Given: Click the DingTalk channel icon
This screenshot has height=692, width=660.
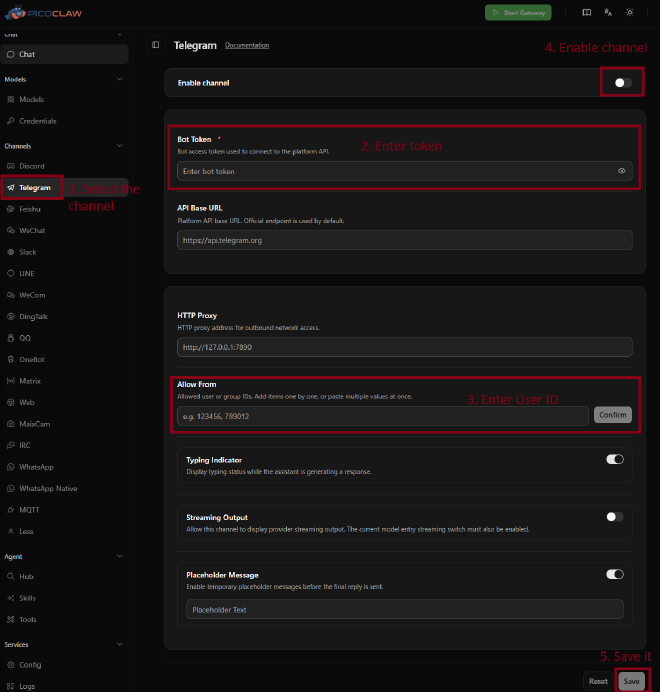Looking at the screenshot, I should tap(11, 316).
